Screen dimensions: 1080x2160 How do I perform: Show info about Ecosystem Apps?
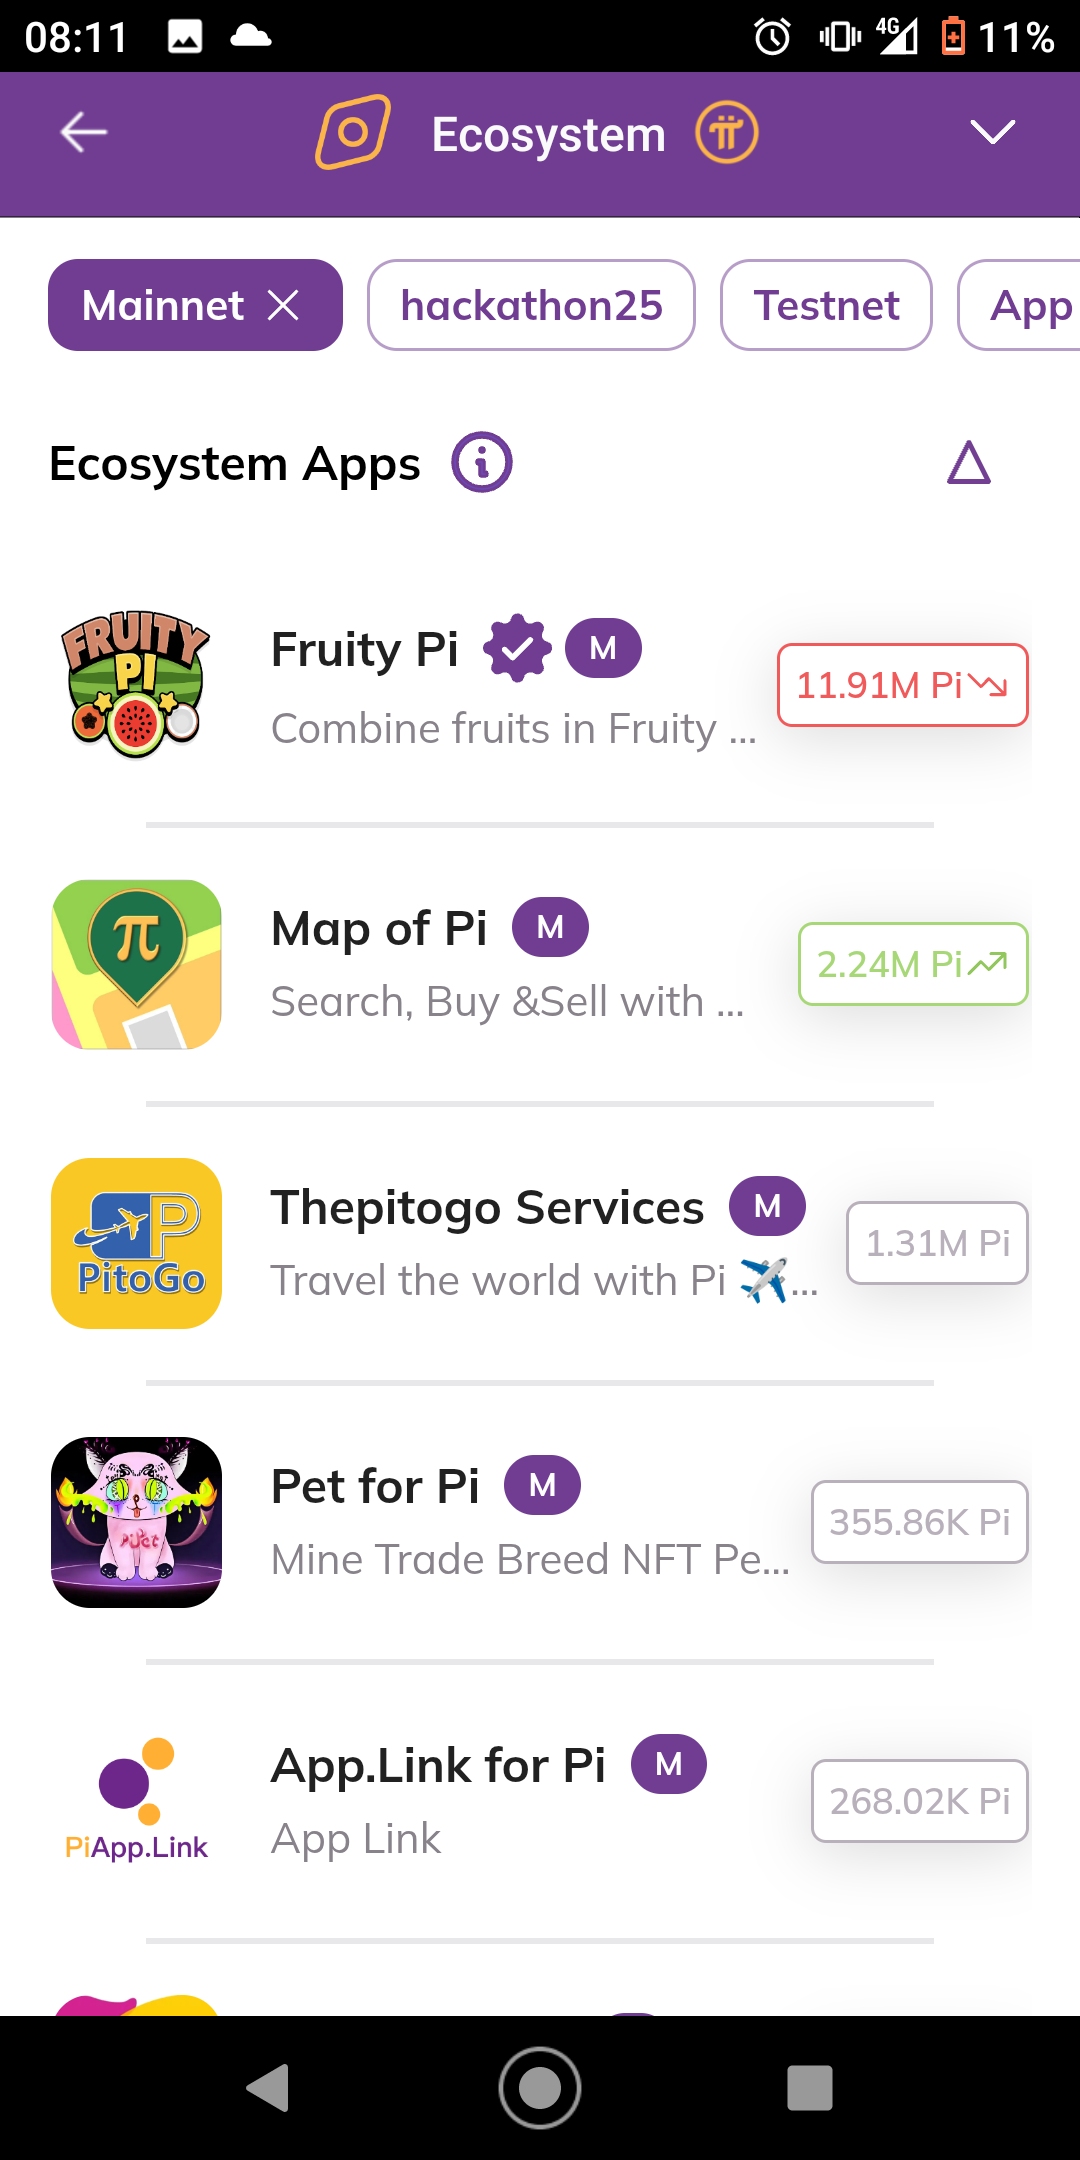pos(482,462)
